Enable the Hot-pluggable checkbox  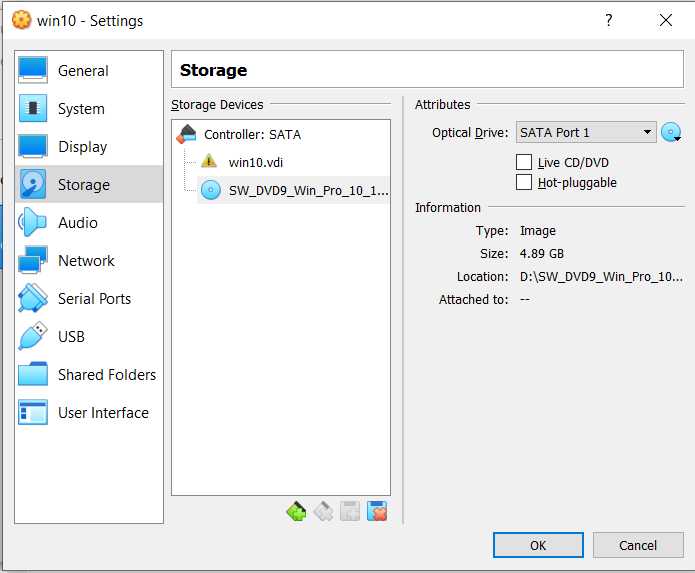point(523,182)
